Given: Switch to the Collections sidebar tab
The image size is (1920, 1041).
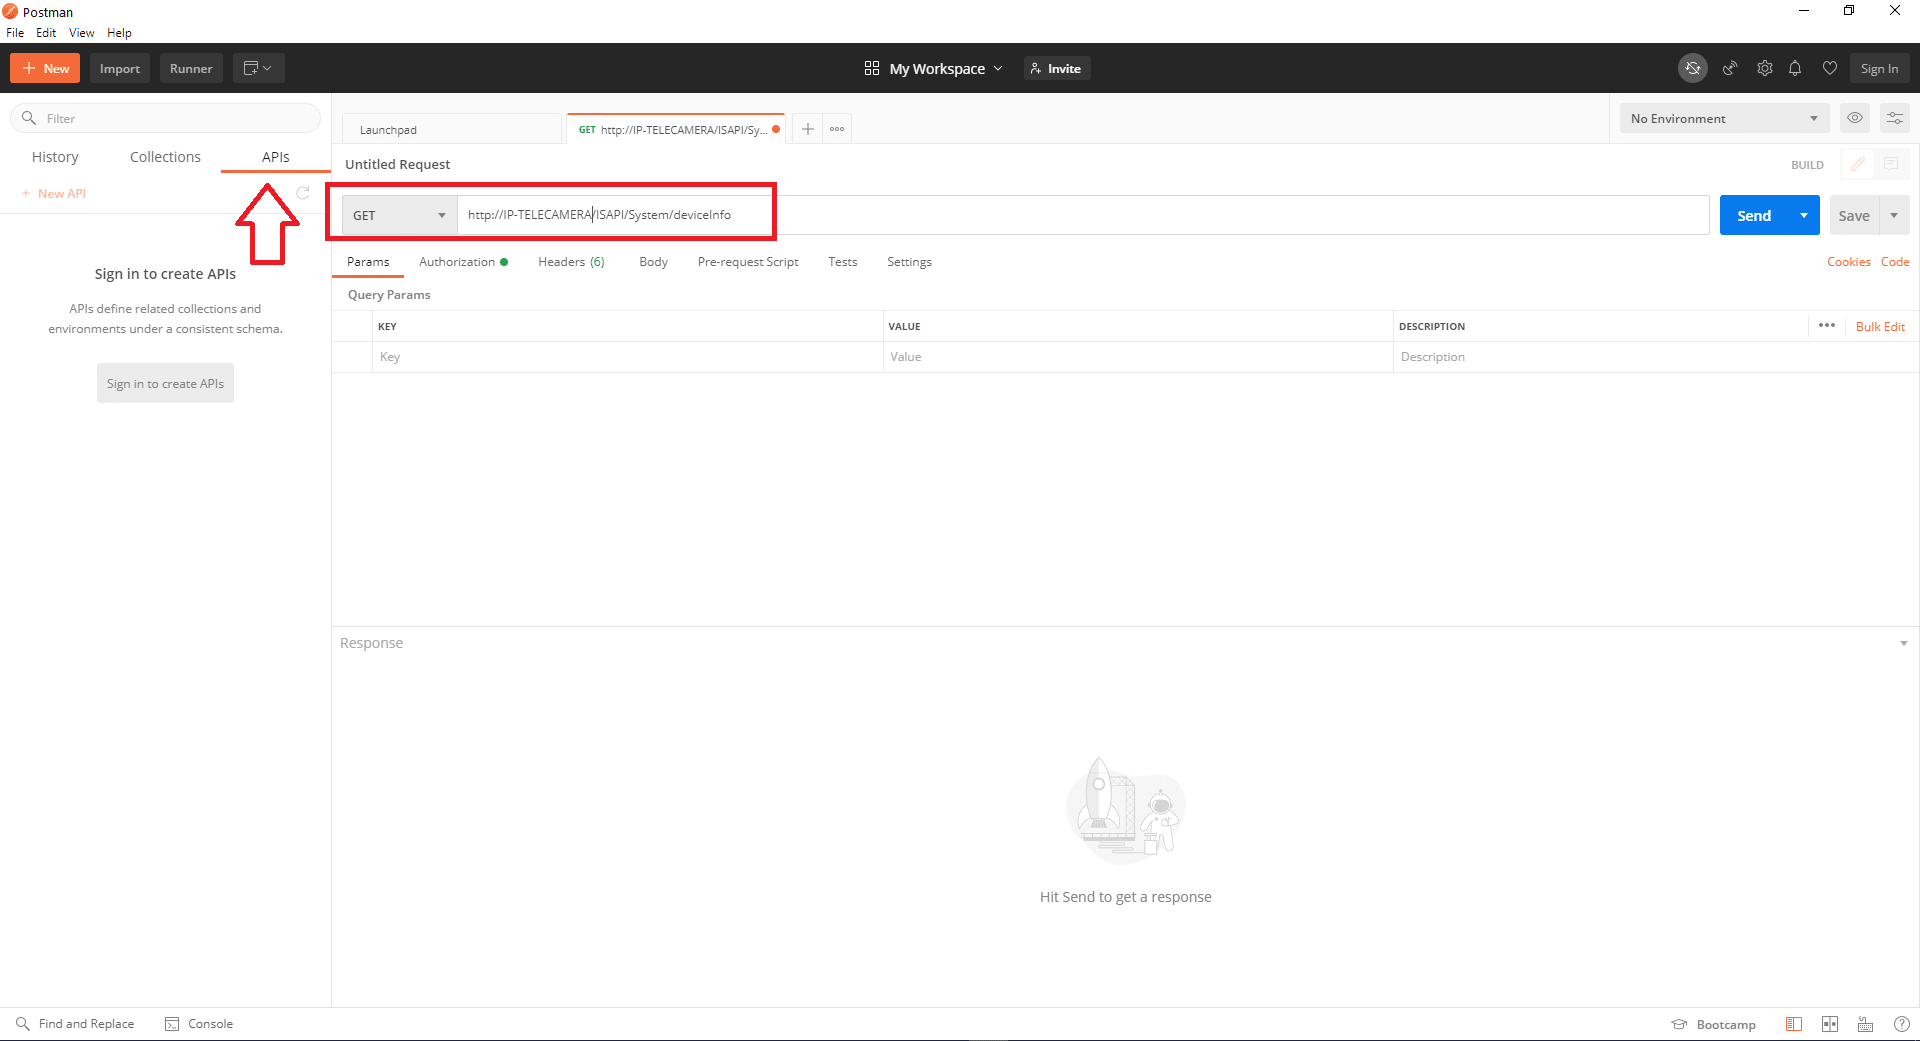Looking at the screenshot, I should tap(165, 157).
